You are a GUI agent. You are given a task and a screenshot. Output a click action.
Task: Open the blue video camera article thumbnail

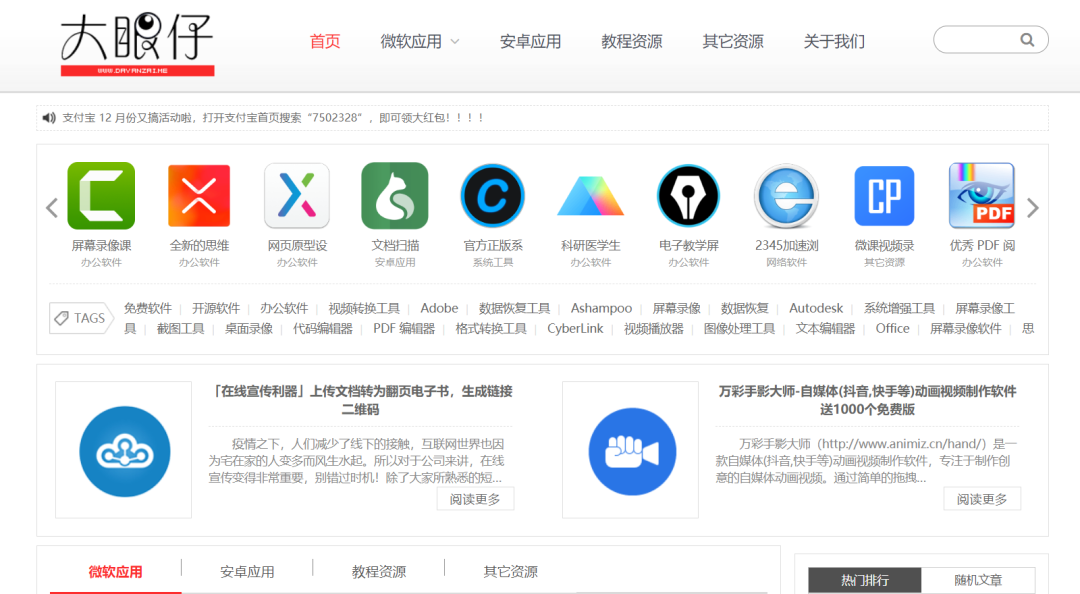(632, 451)
